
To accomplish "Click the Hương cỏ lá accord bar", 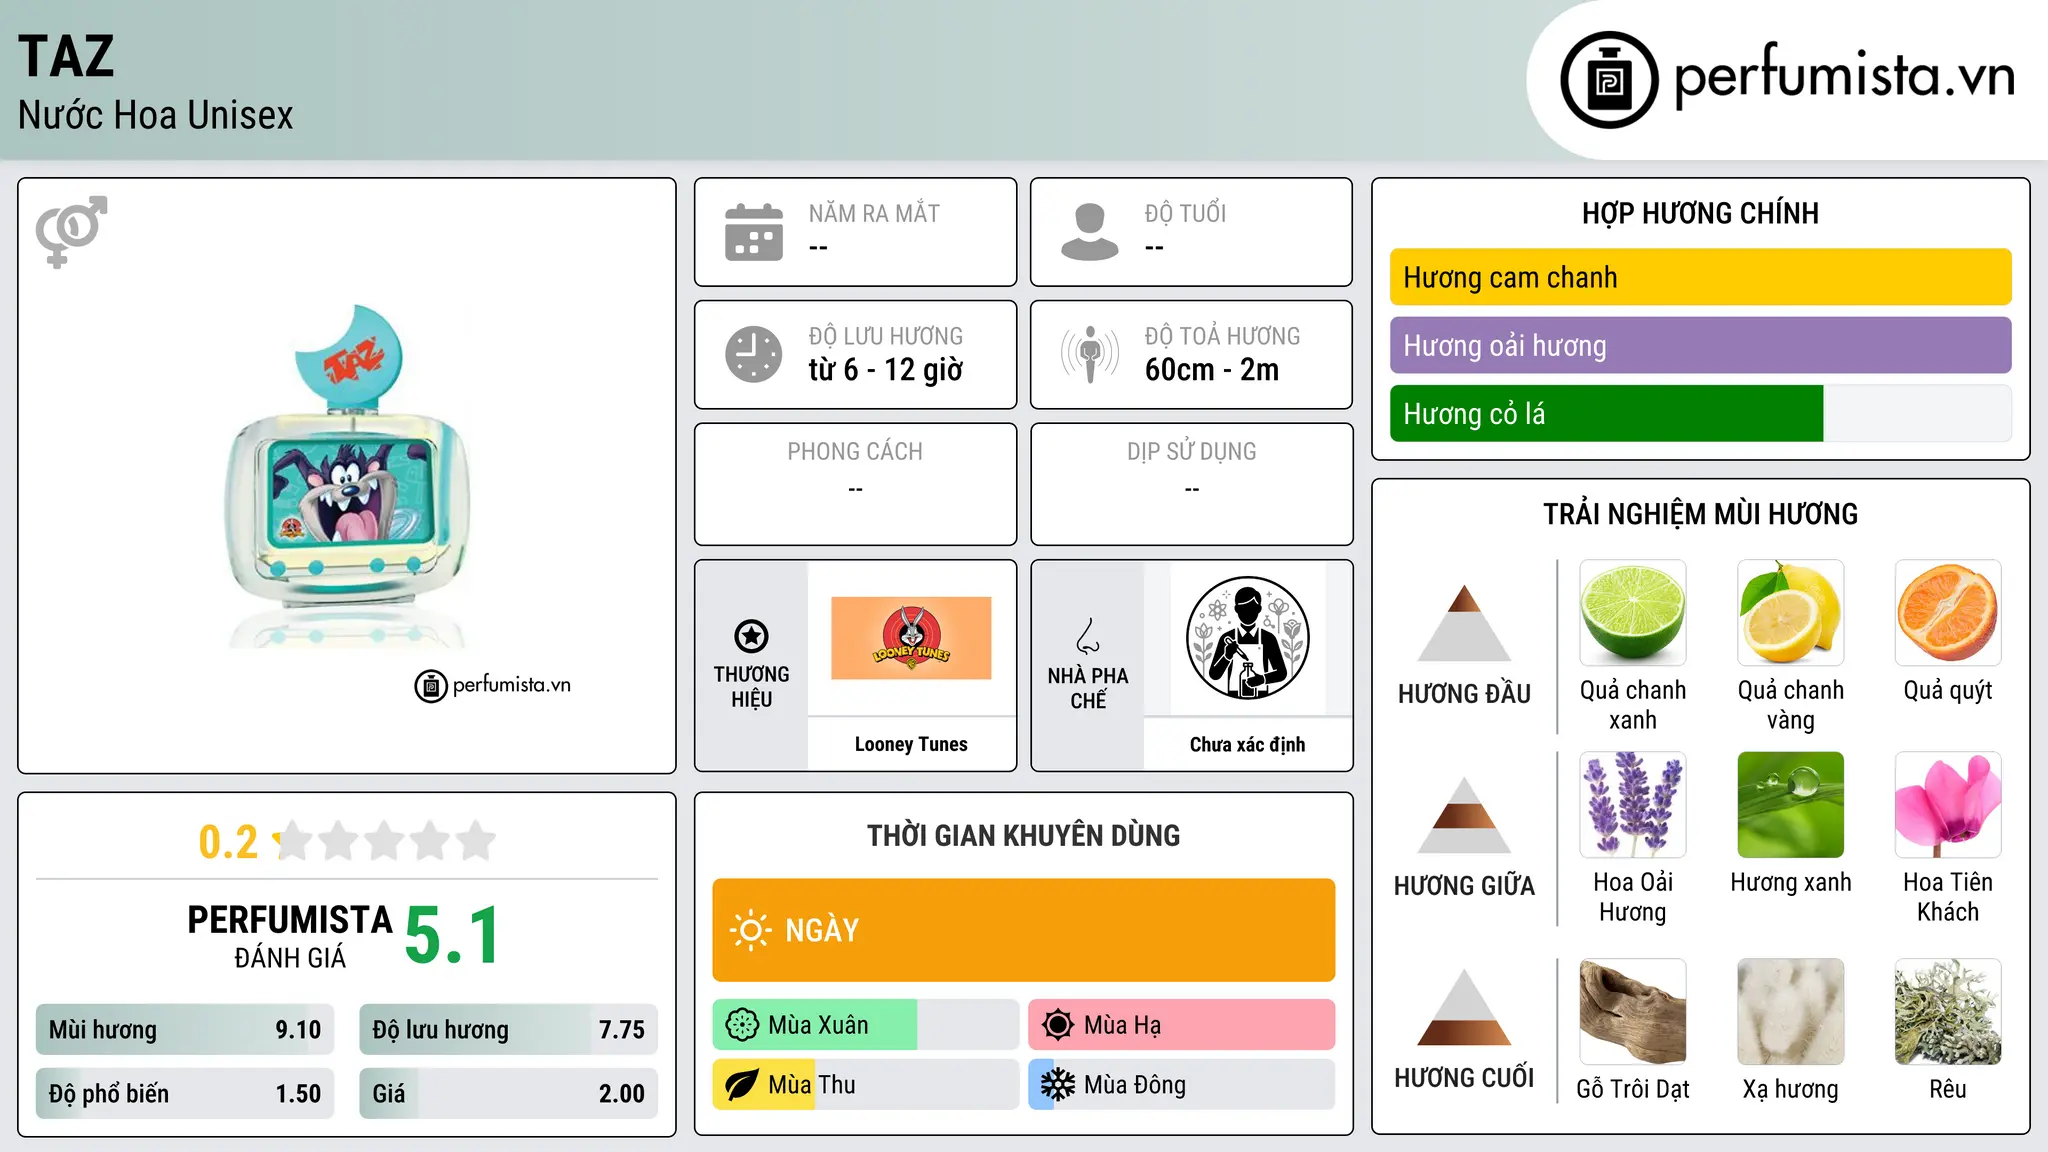I will pos(1700,413).
